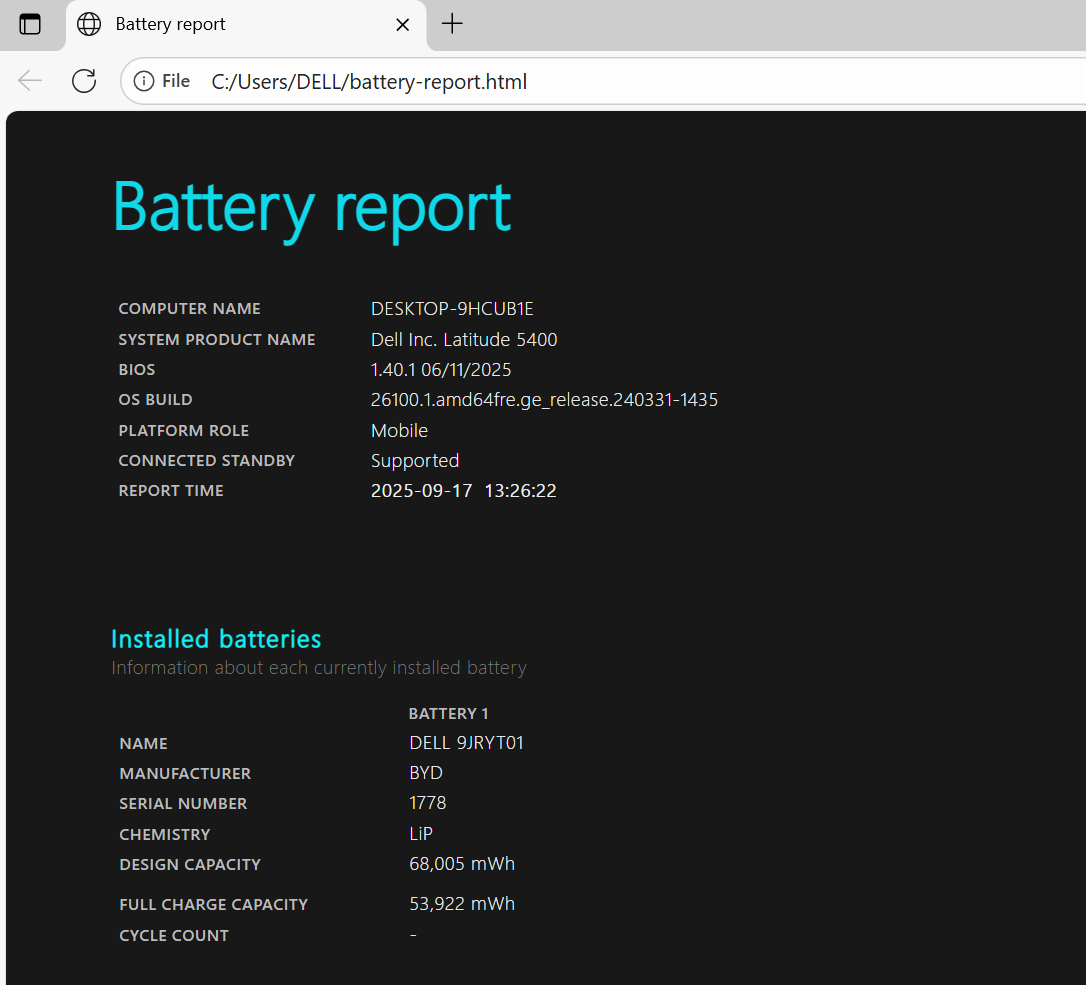Click the large Battery report heading
This screenshot has width=1086, height=985.
311,207
